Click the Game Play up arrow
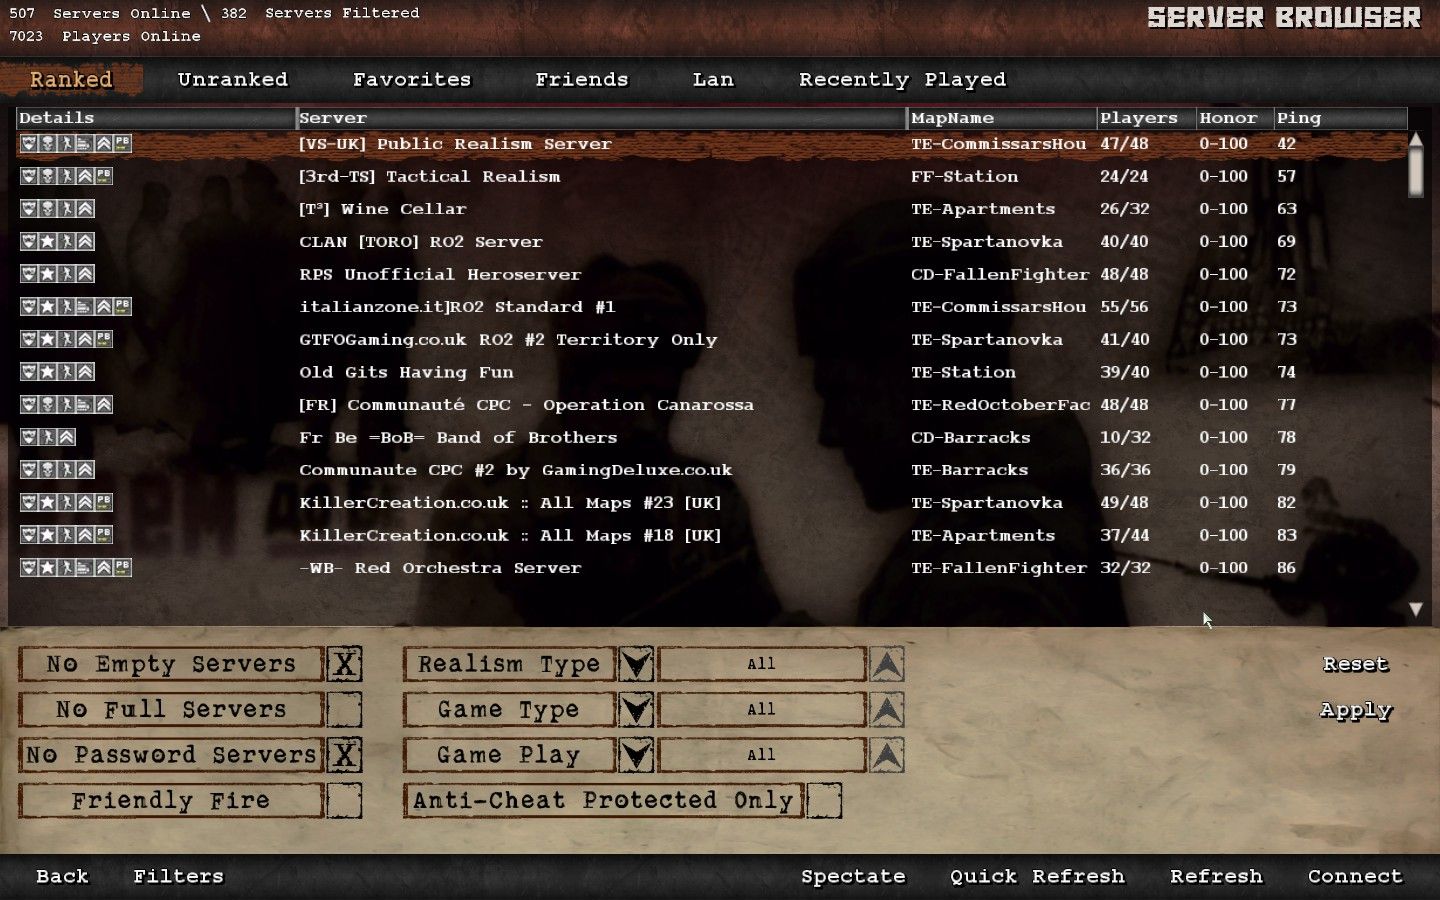1440x900 pixels. 887,755
